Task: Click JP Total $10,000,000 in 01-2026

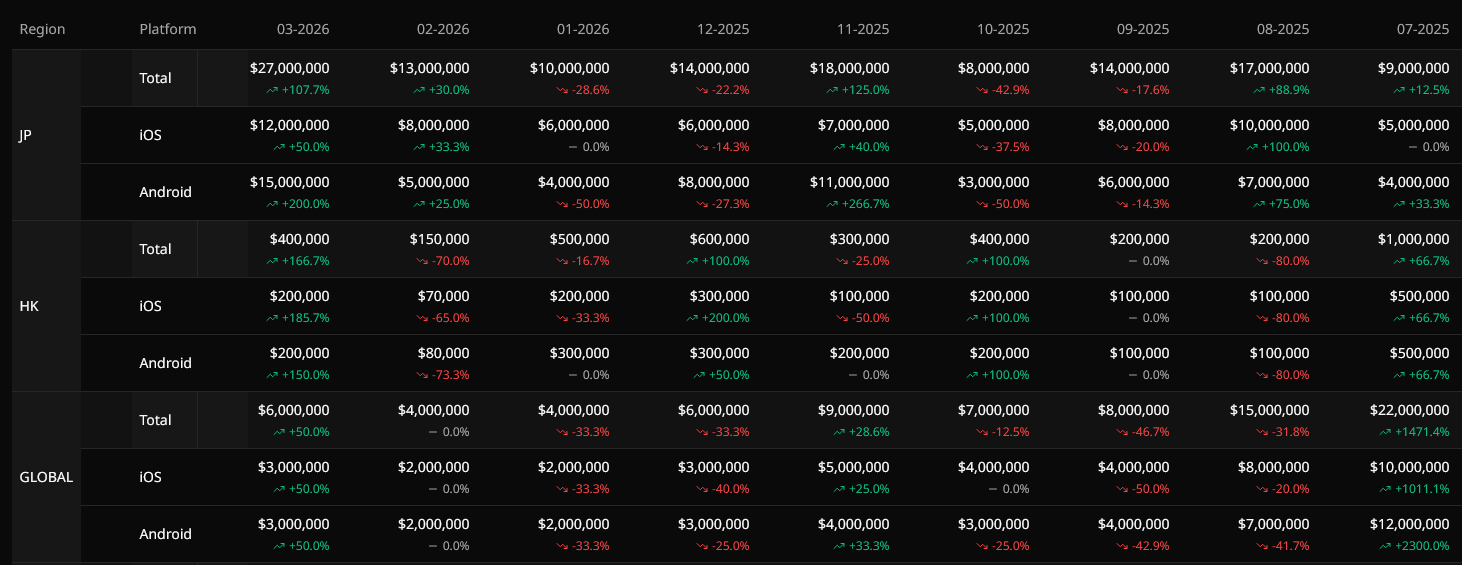Action: (570, 68)
